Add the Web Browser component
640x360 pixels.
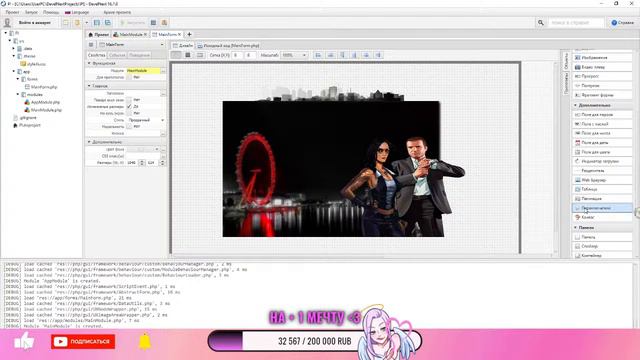(602, 180)
